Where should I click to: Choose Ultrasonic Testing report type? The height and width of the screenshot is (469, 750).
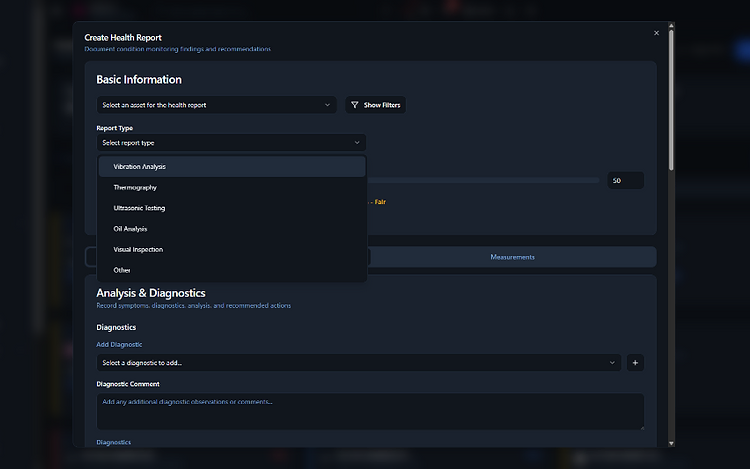232,208
